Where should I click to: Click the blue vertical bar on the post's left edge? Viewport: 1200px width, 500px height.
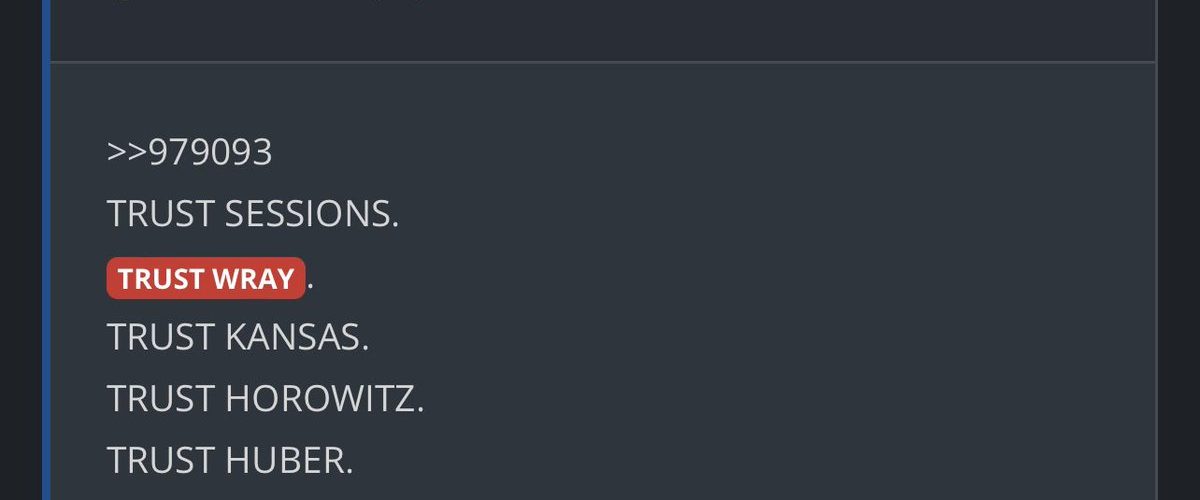(46, 250)
